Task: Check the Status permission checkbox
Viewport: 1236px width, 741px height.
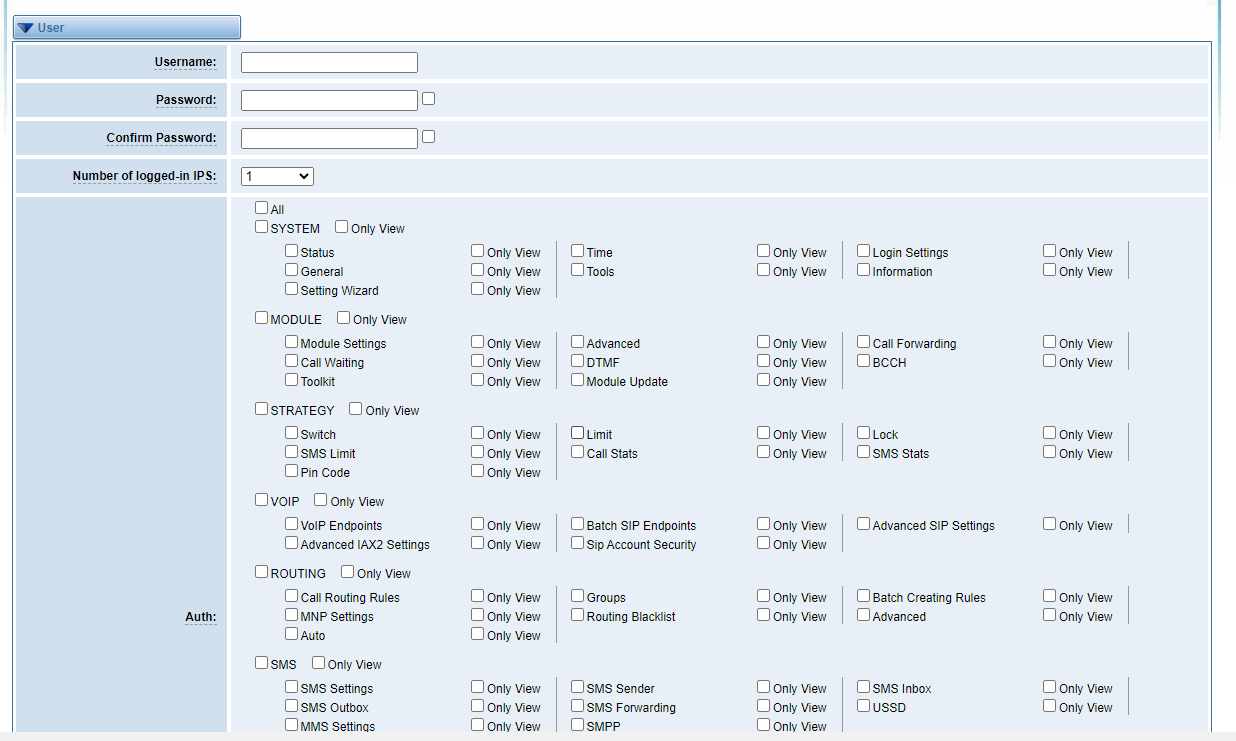Action: click(291, 251)
